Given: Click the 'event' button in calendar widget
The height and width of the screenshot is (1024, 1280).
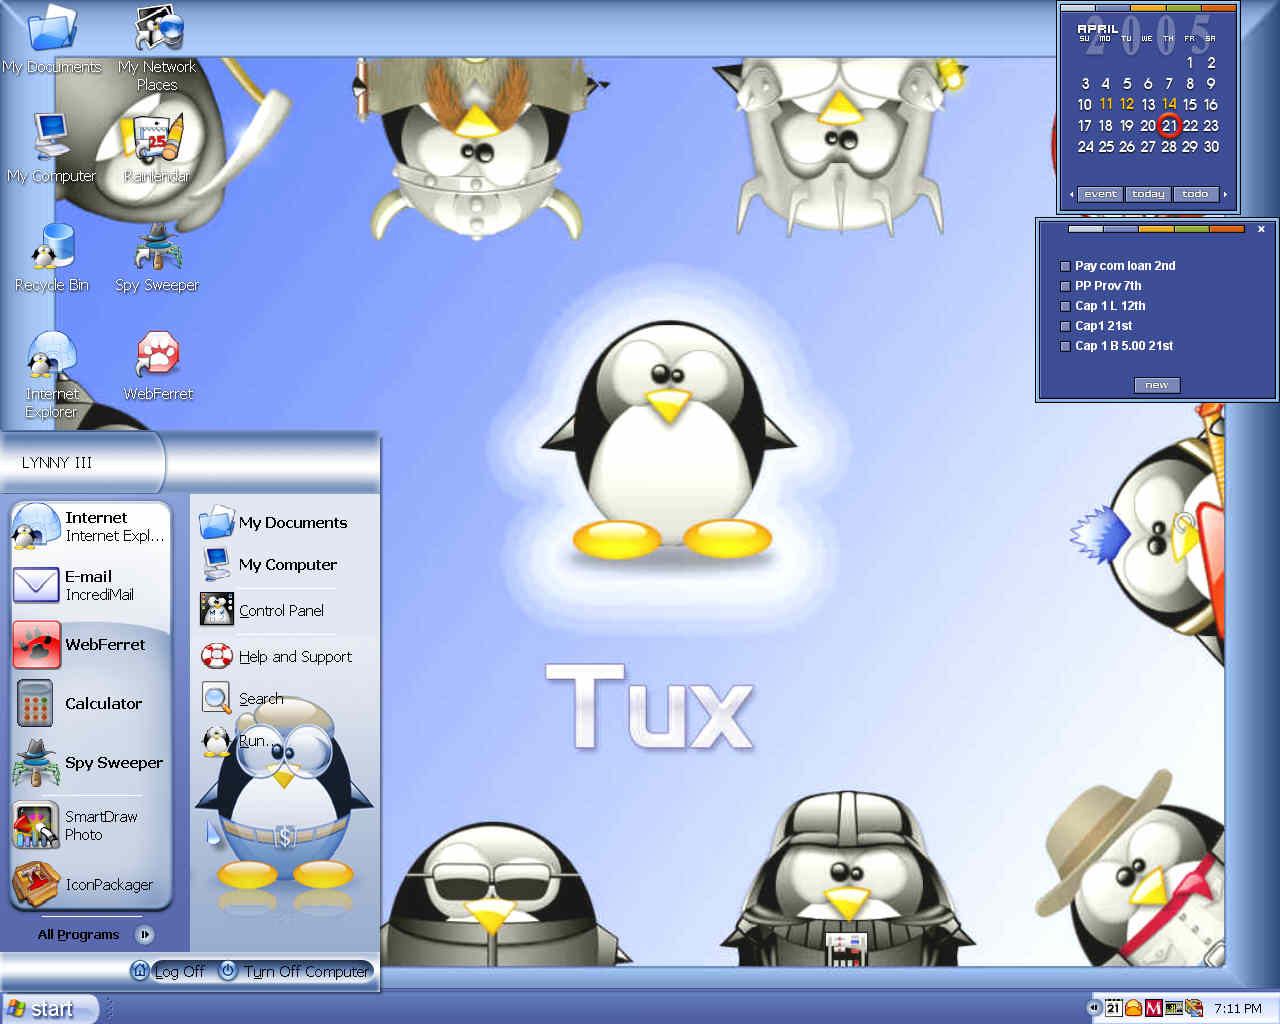Looking at the screenshot, I should tap(1100, 194).
